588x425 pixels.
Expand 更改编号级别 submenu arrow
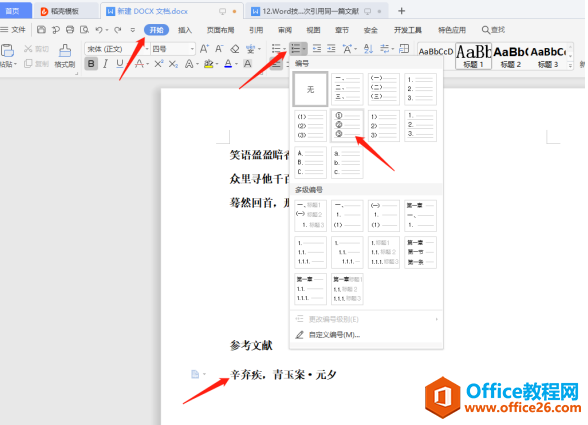click(x=436, y=319)
